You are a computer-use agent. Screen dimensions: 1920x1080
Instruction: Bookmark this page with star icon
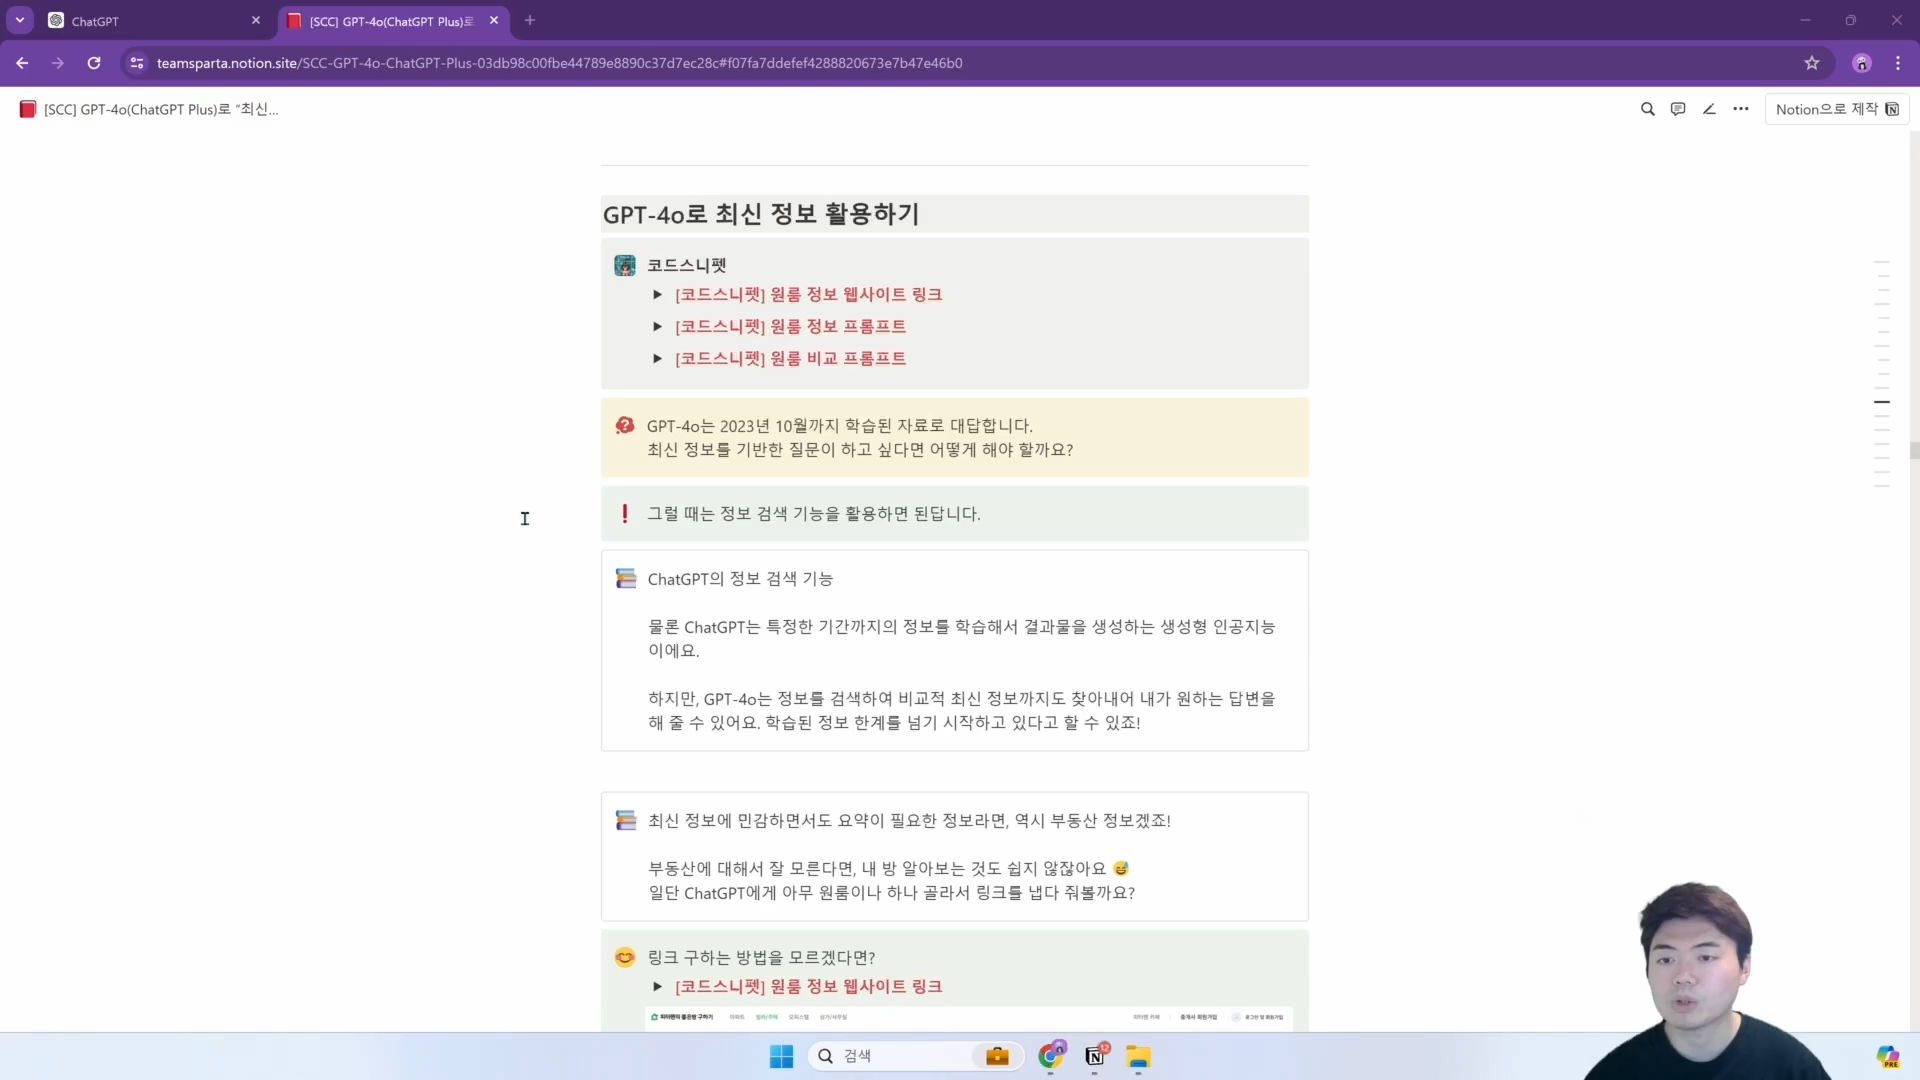click(1812, 63)
